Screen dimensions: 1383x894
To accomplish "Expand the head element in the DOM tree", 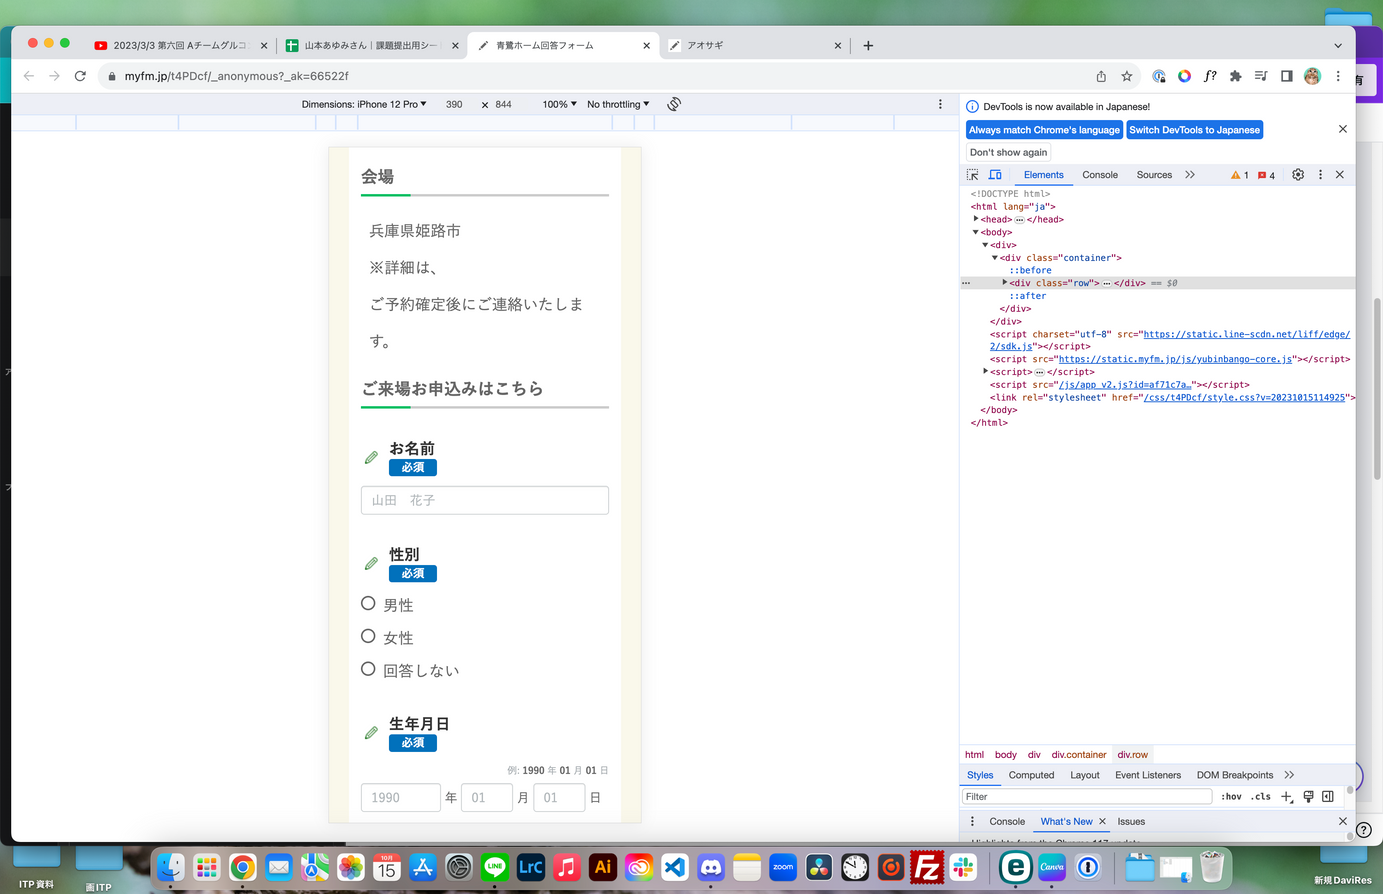I will (976, 219).
